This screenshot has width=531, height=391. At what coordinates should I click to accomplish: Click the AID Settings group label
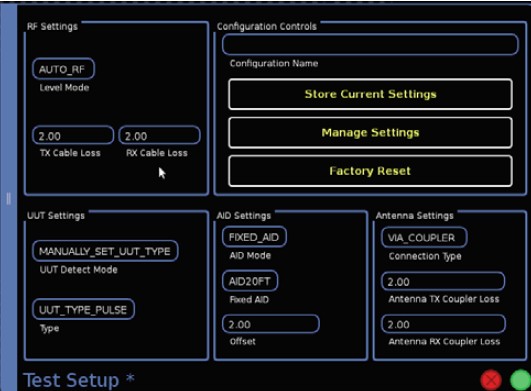pos(244,216)
